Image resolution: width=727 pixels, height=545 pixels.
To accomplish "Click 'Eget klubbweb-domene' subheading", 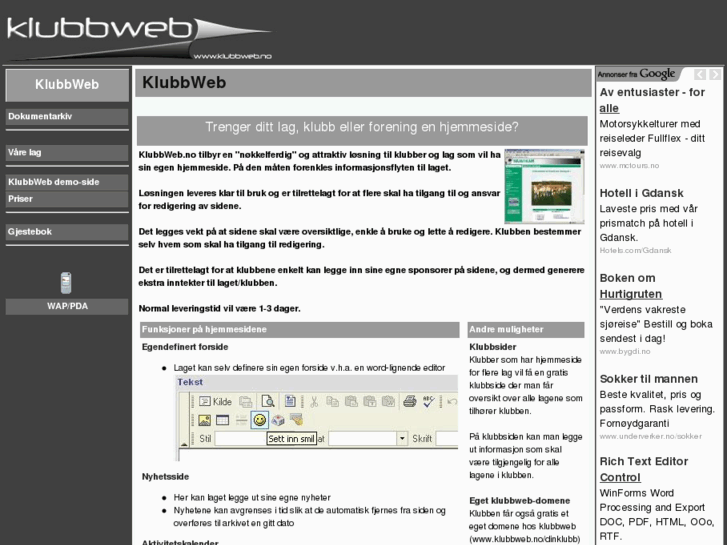I will [519, 501].
